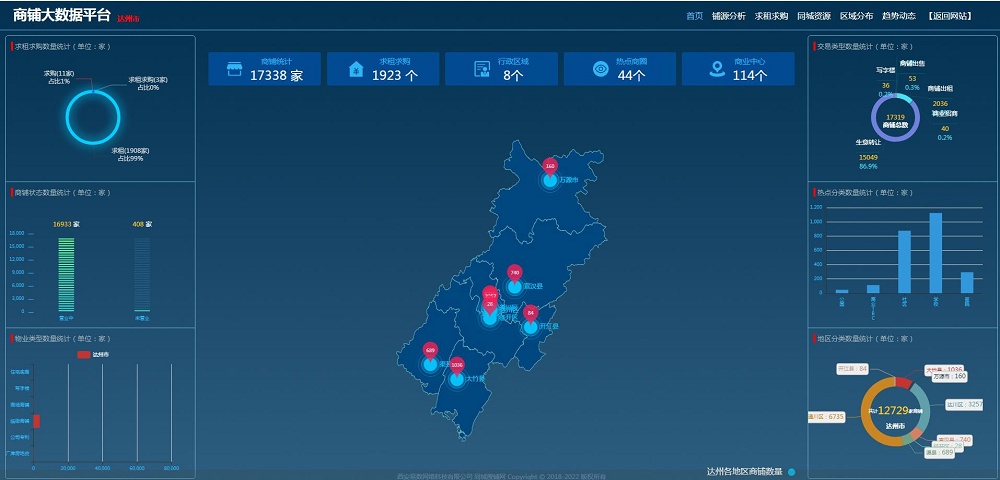Open the 同城资源 nav tab

[x=814, y=16]
